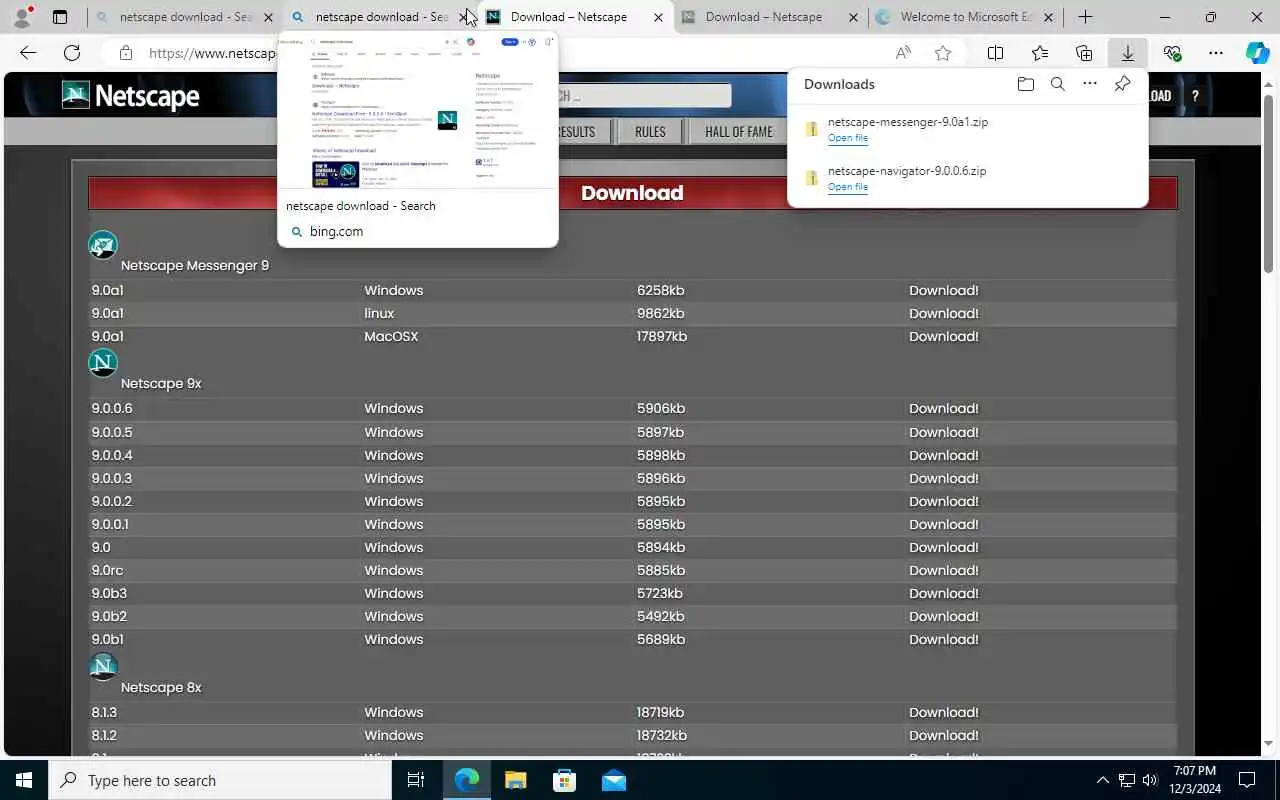This screenshot has width=1280, height=800.
Task: Launch Microsoft Store from the taskbar
Action: [x=565, y=780]
